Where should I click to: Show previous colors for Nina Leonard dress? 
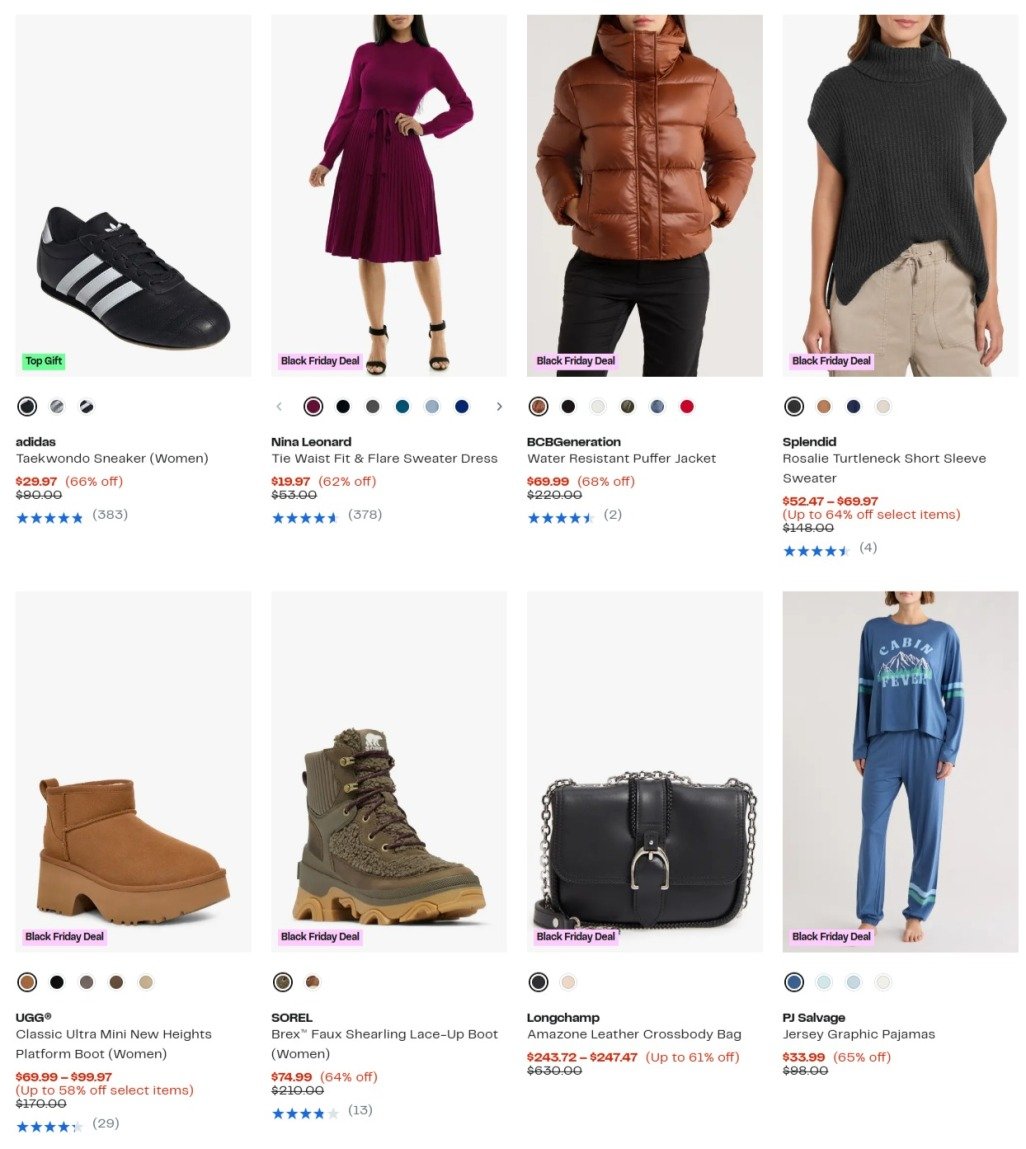point(279,406)
